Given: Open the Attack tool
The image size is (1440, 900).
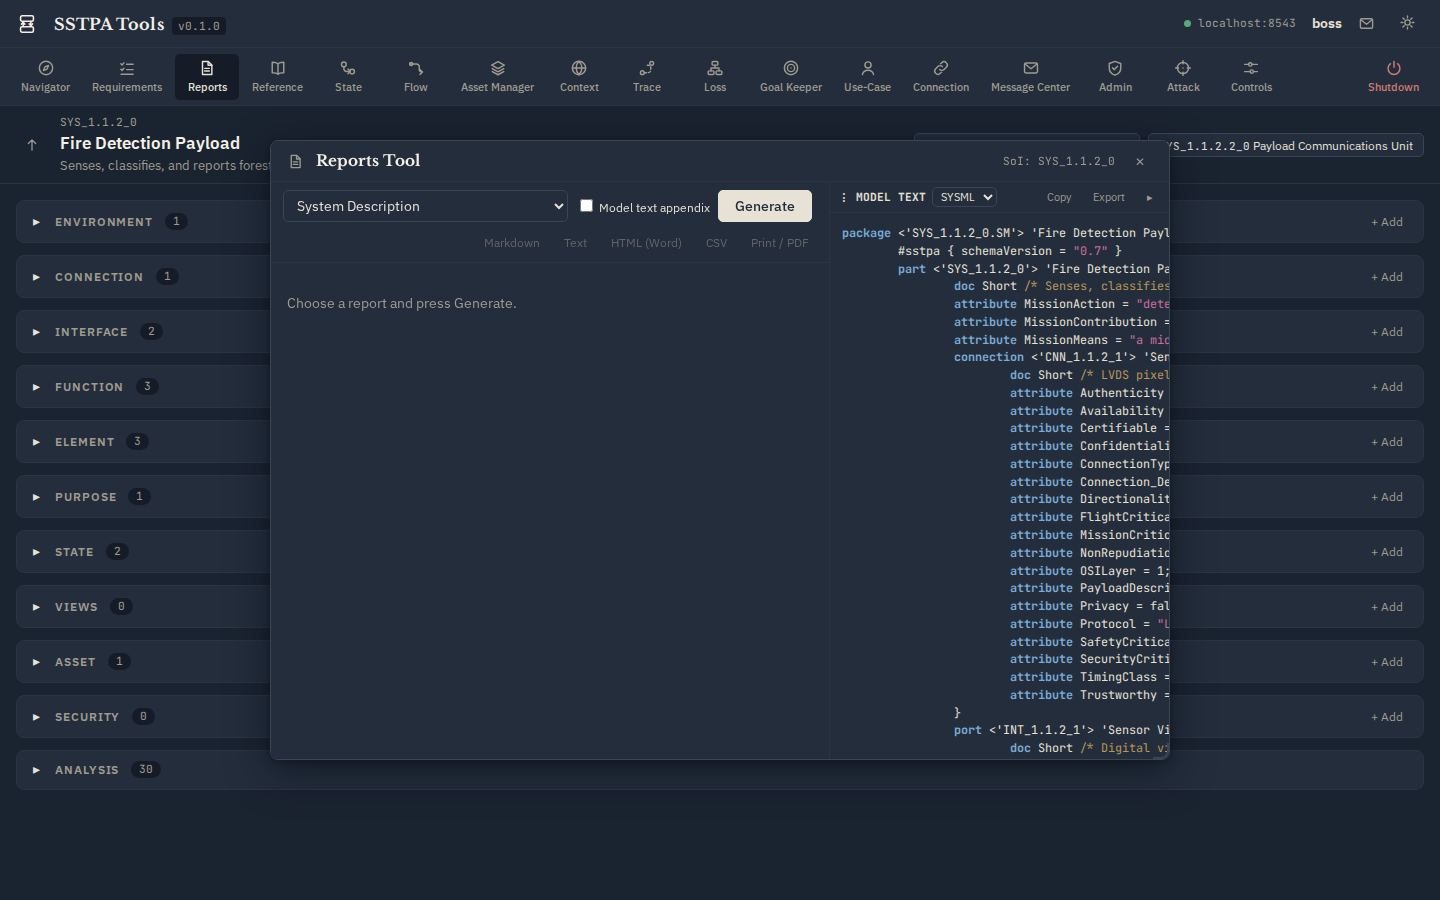Looking at the screenshot, I should (x=1183, y=77).
